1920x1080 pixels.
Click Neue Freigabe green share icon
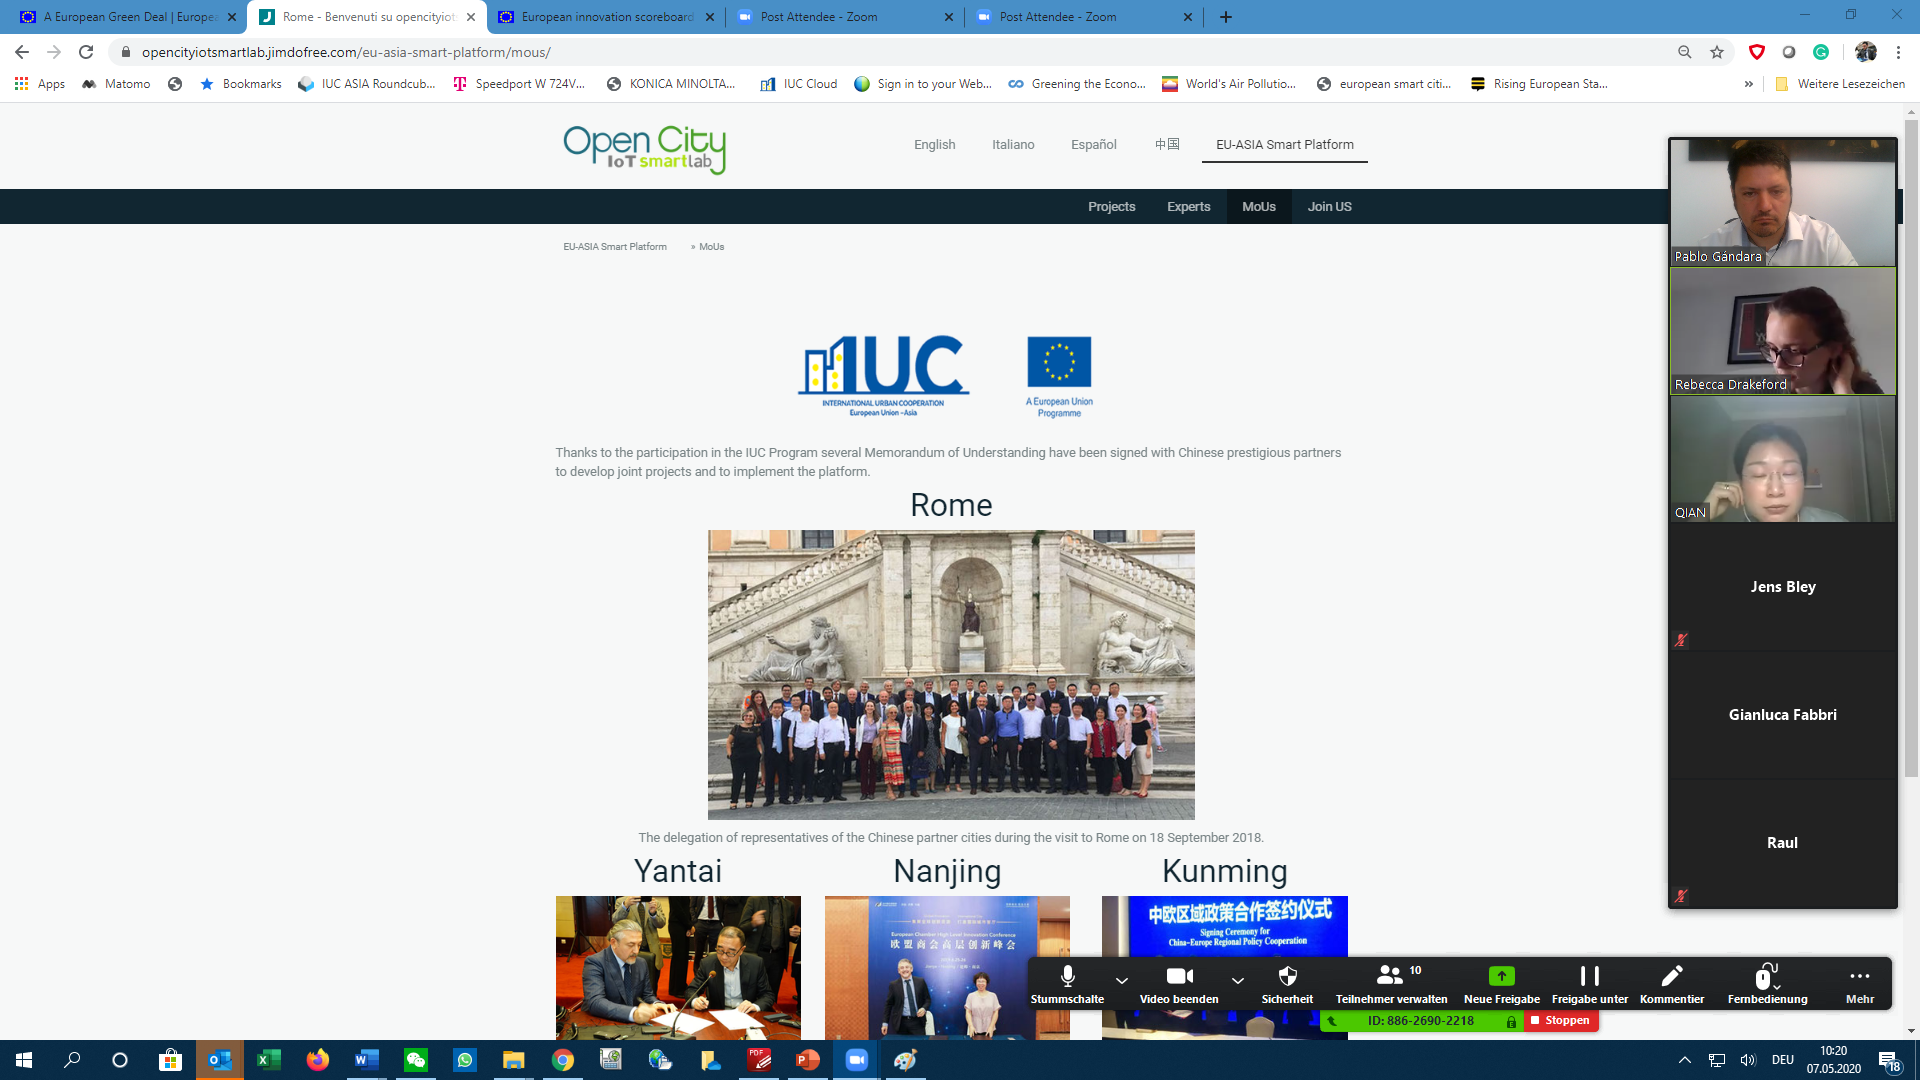[x=1501, y=976]
